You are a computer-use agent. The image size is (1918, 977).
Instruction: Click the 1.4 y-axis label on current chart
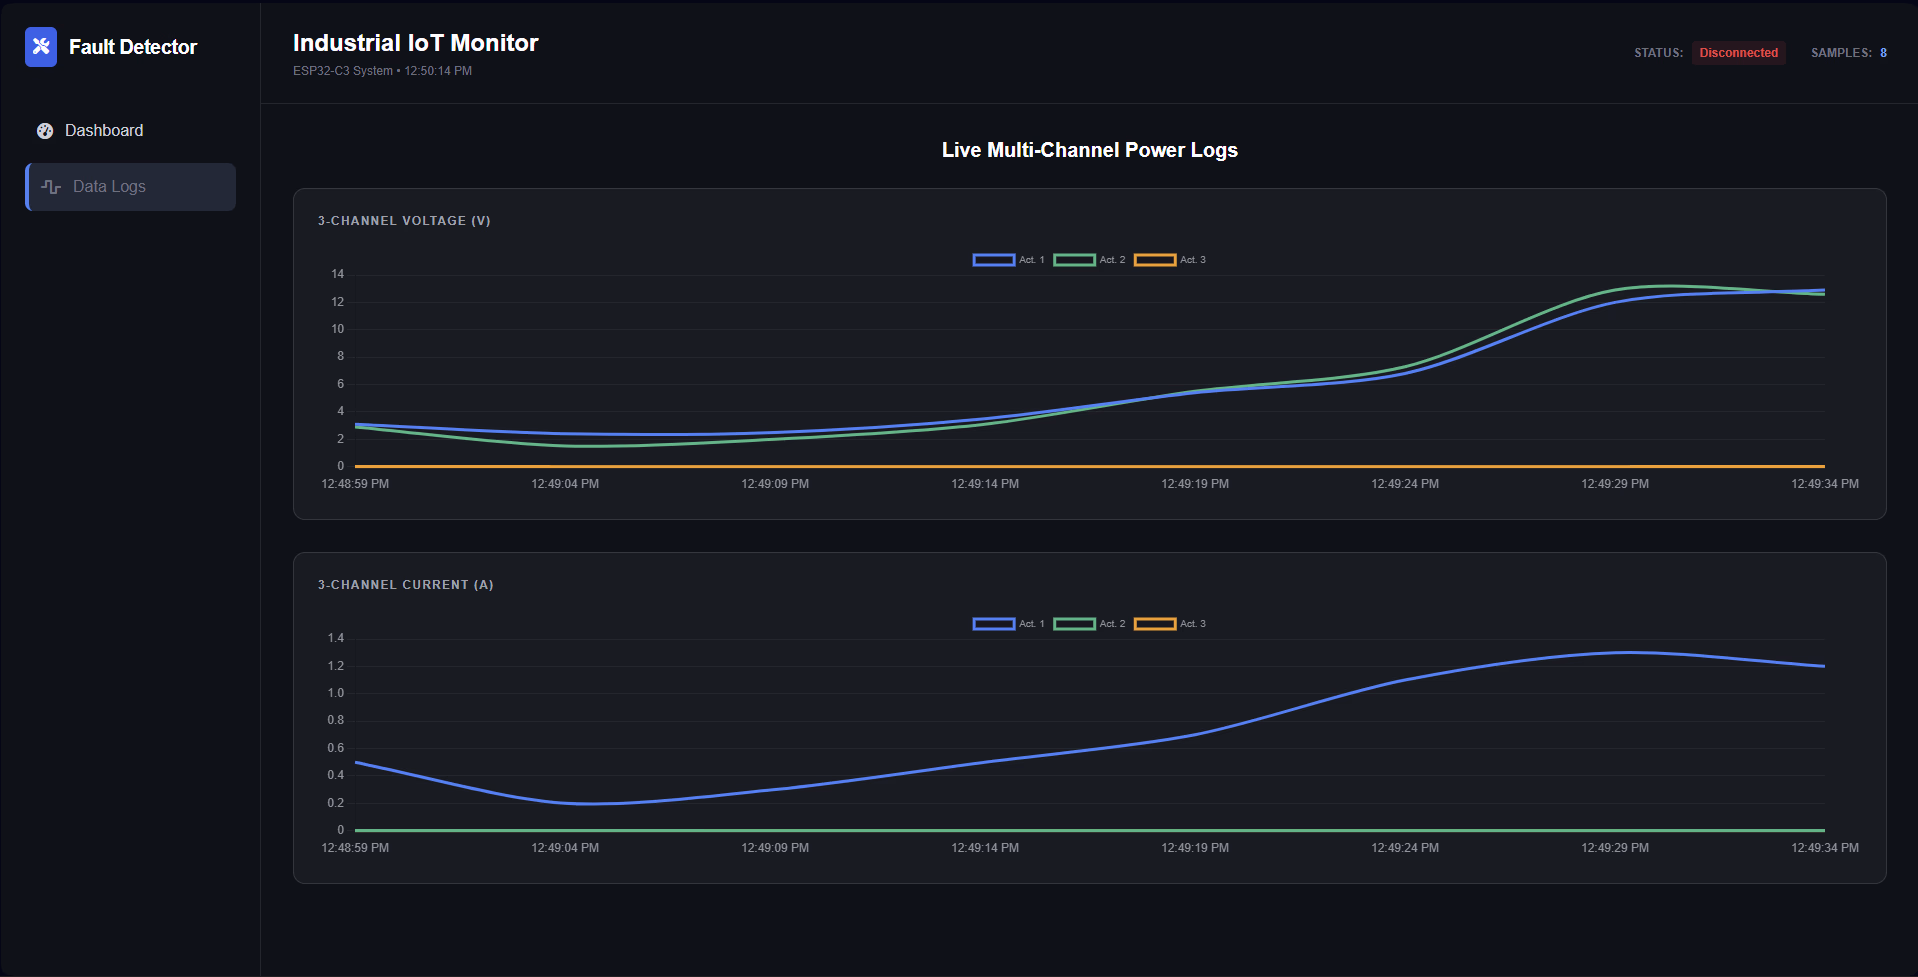click(x=336, y=638)
